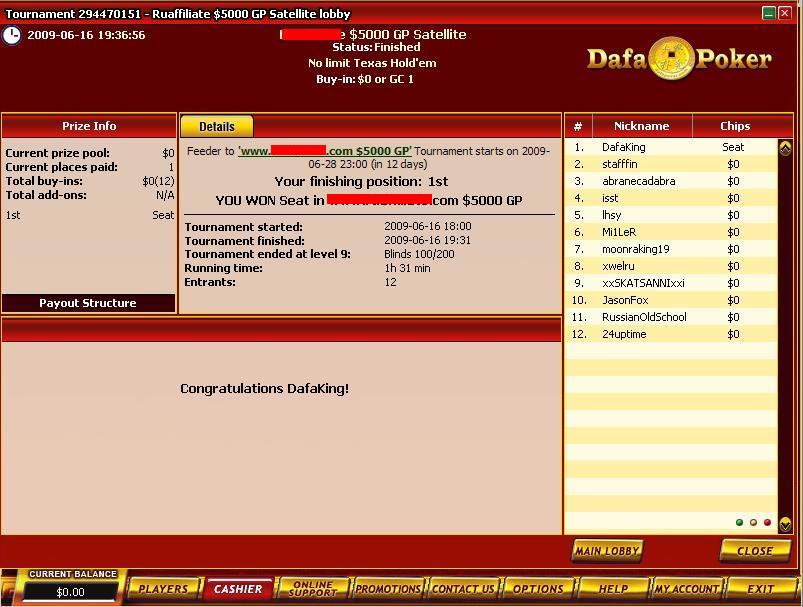This screenshot has width=803, height=607.
Task: Follow the $5000 GP feeder tournament link
Action: [325, 151]
